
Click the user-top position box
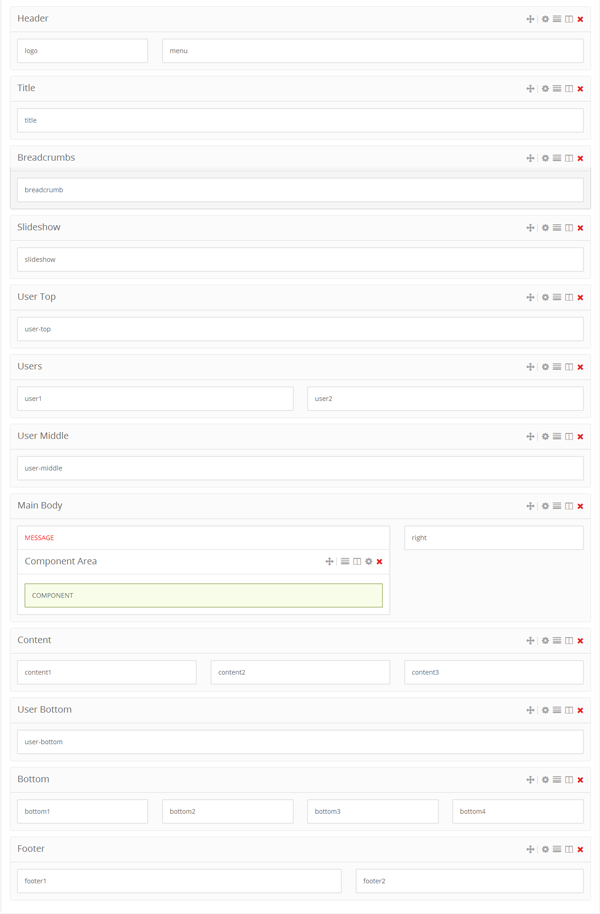[300, 329]
